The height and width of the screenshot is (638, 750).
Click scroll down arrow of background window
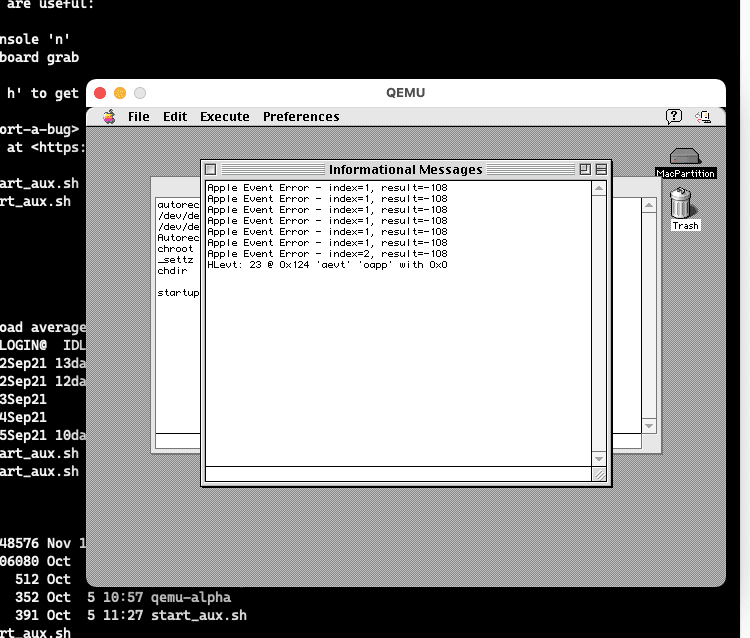(x=649, y=426)
